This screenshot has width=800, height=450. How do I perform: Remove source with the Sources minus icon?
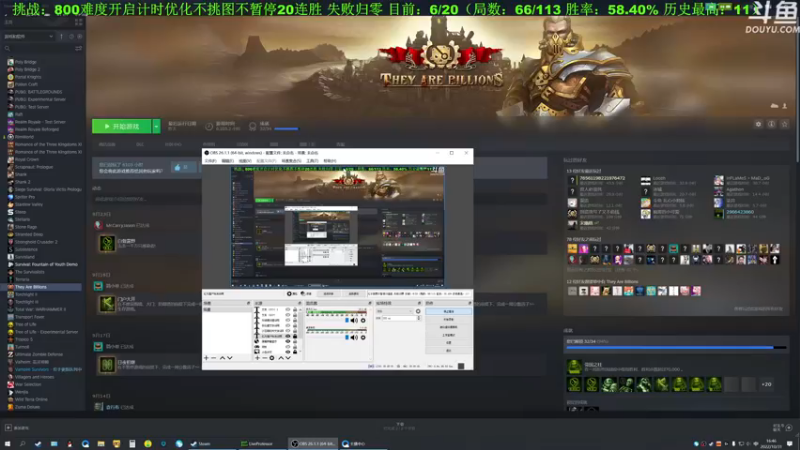264,358
